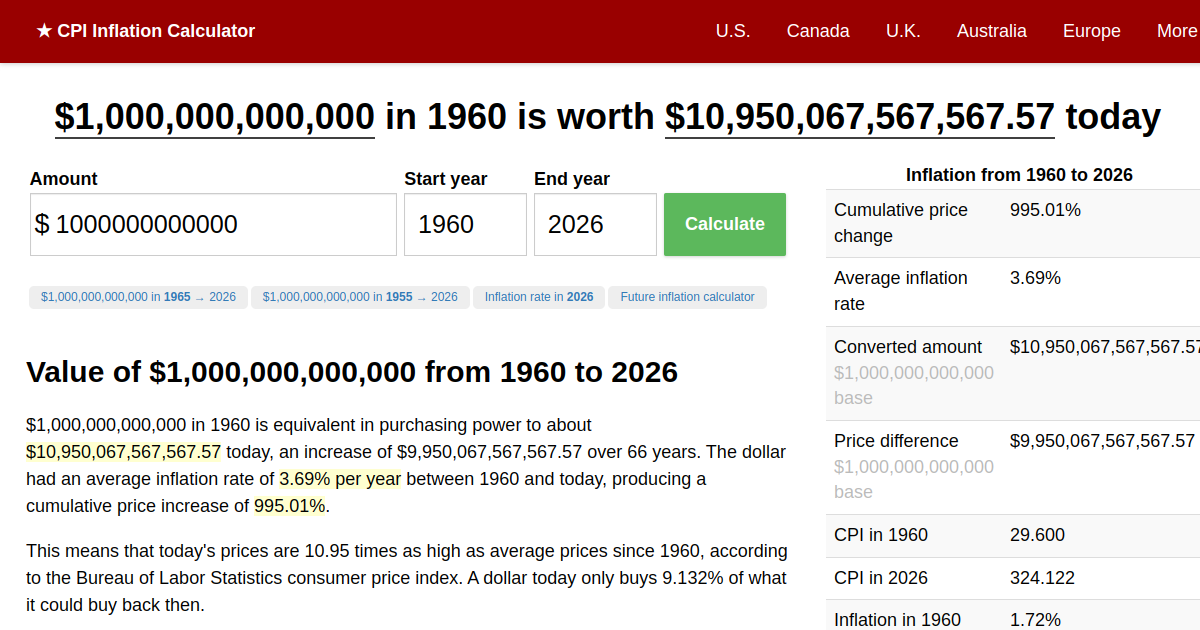Image resolution: width=1200 pixels, height=630 pixels.
Task: Navigate to the Canada menu item
Action: [x=818, y=31]
